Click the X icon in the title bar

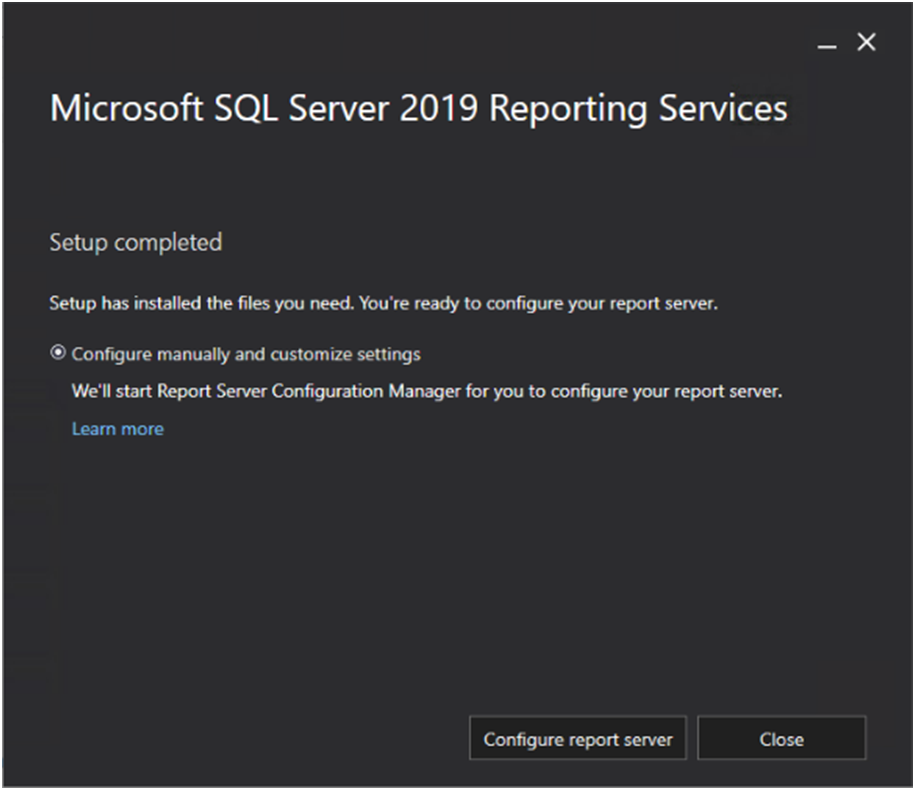(866, 42)
